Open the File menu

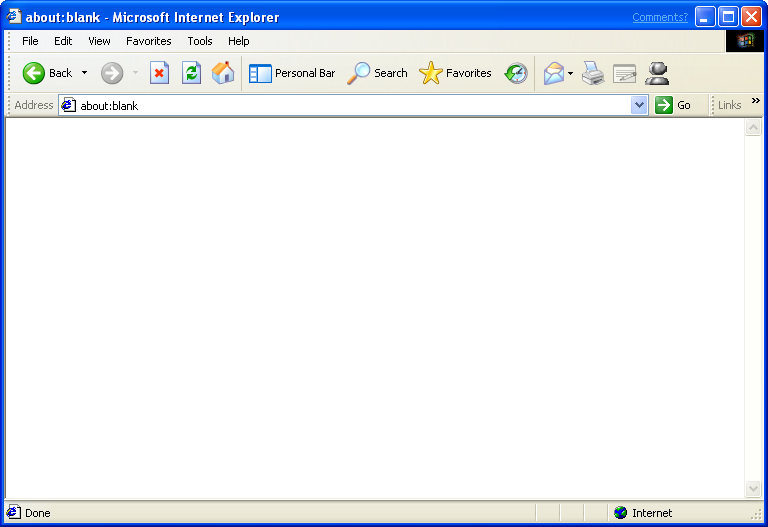coord(30,41)
